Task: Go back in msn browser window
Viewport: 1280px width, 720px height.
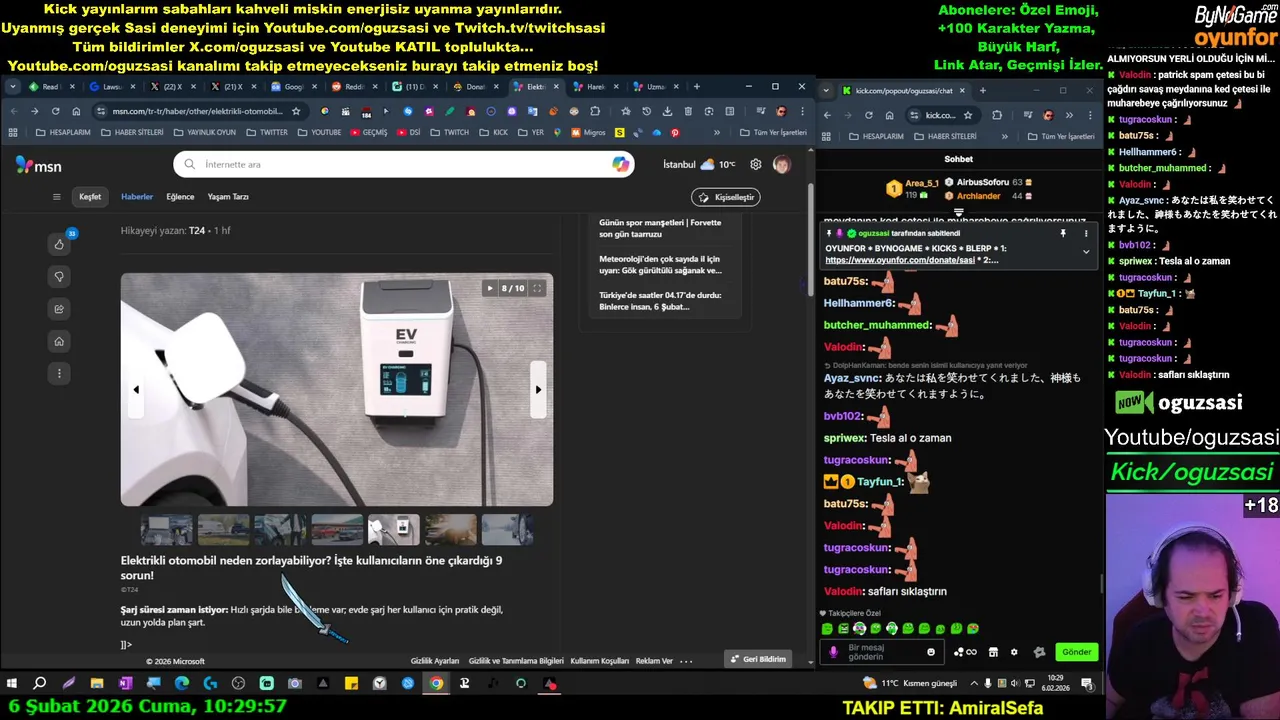Action: tap(13, 111)
